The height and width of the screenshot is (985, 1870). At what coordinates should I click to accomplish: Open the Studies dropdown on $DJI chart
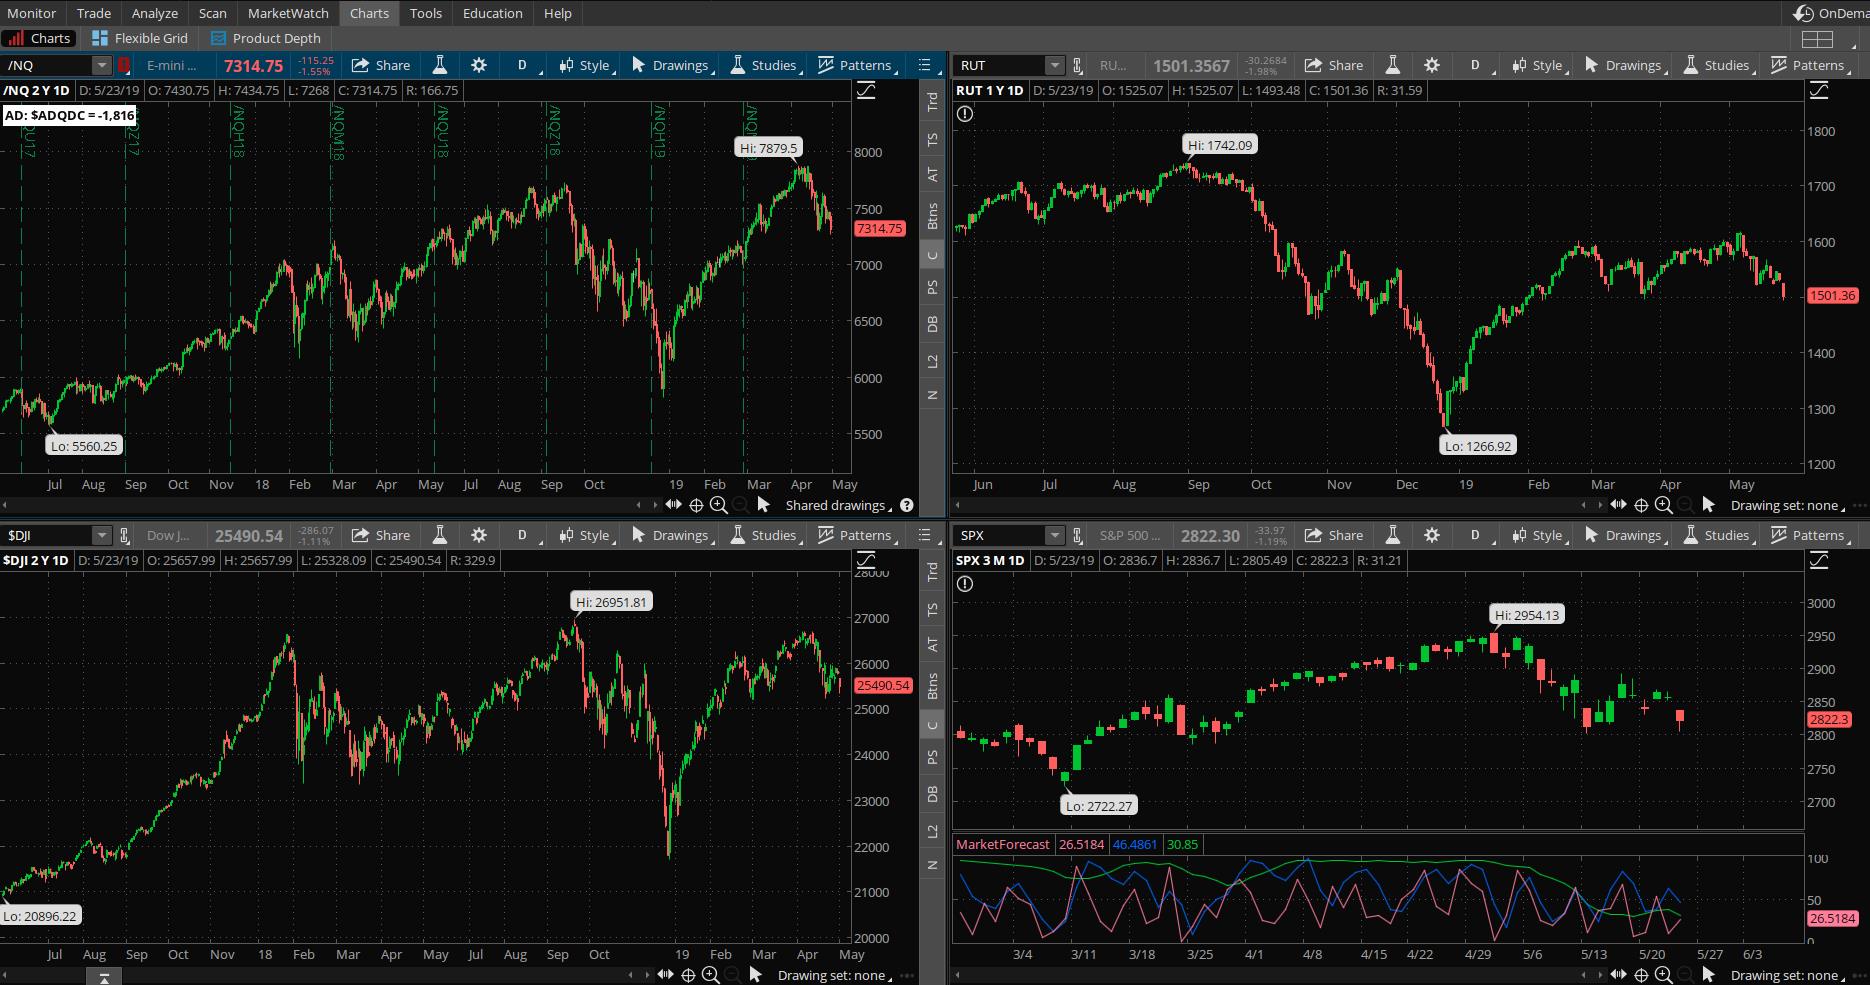[765, 535]
